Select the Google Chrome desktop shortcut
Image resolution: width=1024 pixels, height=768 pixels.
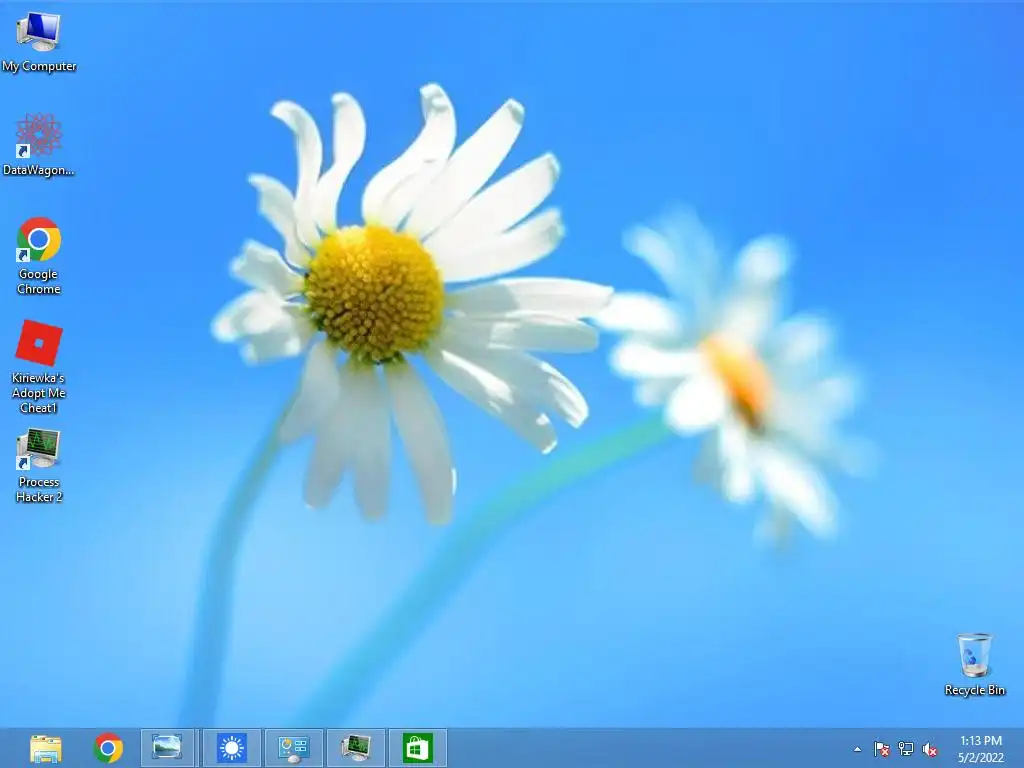39,256
